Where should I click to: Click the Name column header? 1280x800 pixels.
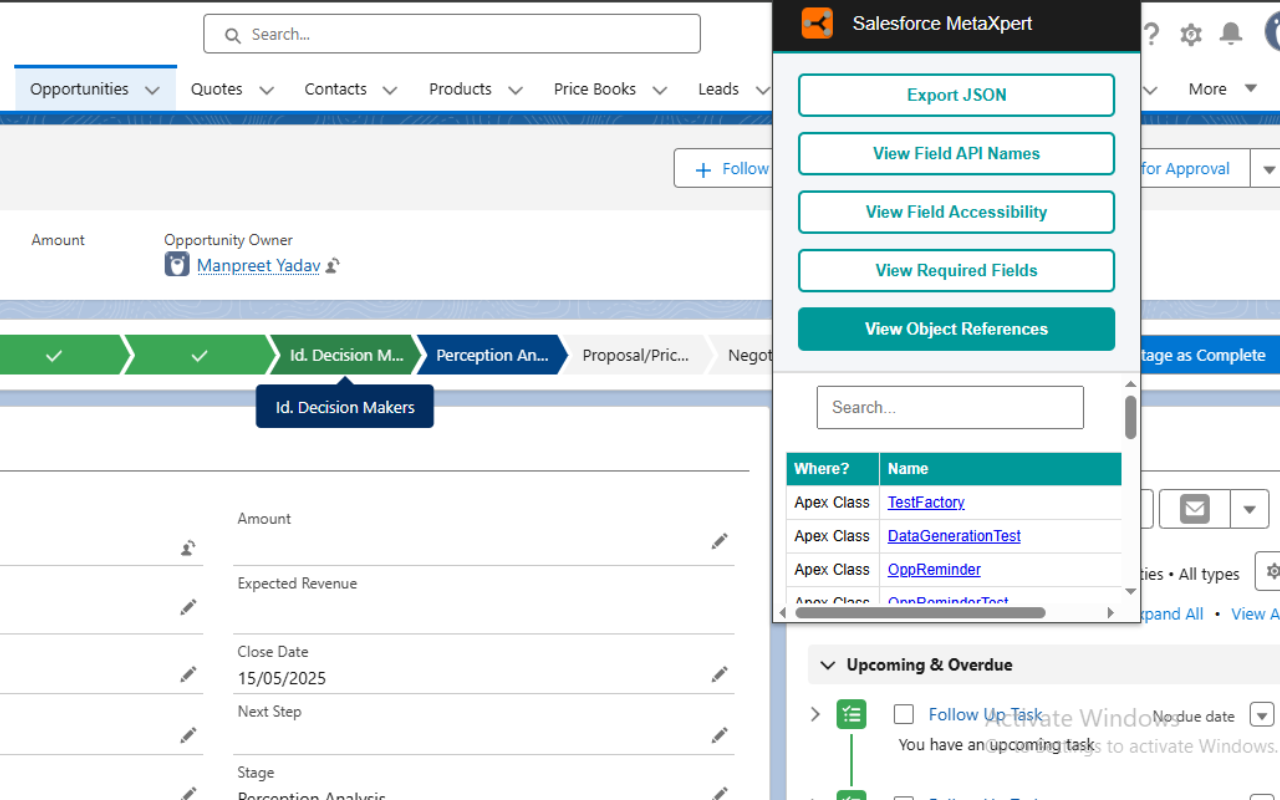point(1000,469)
